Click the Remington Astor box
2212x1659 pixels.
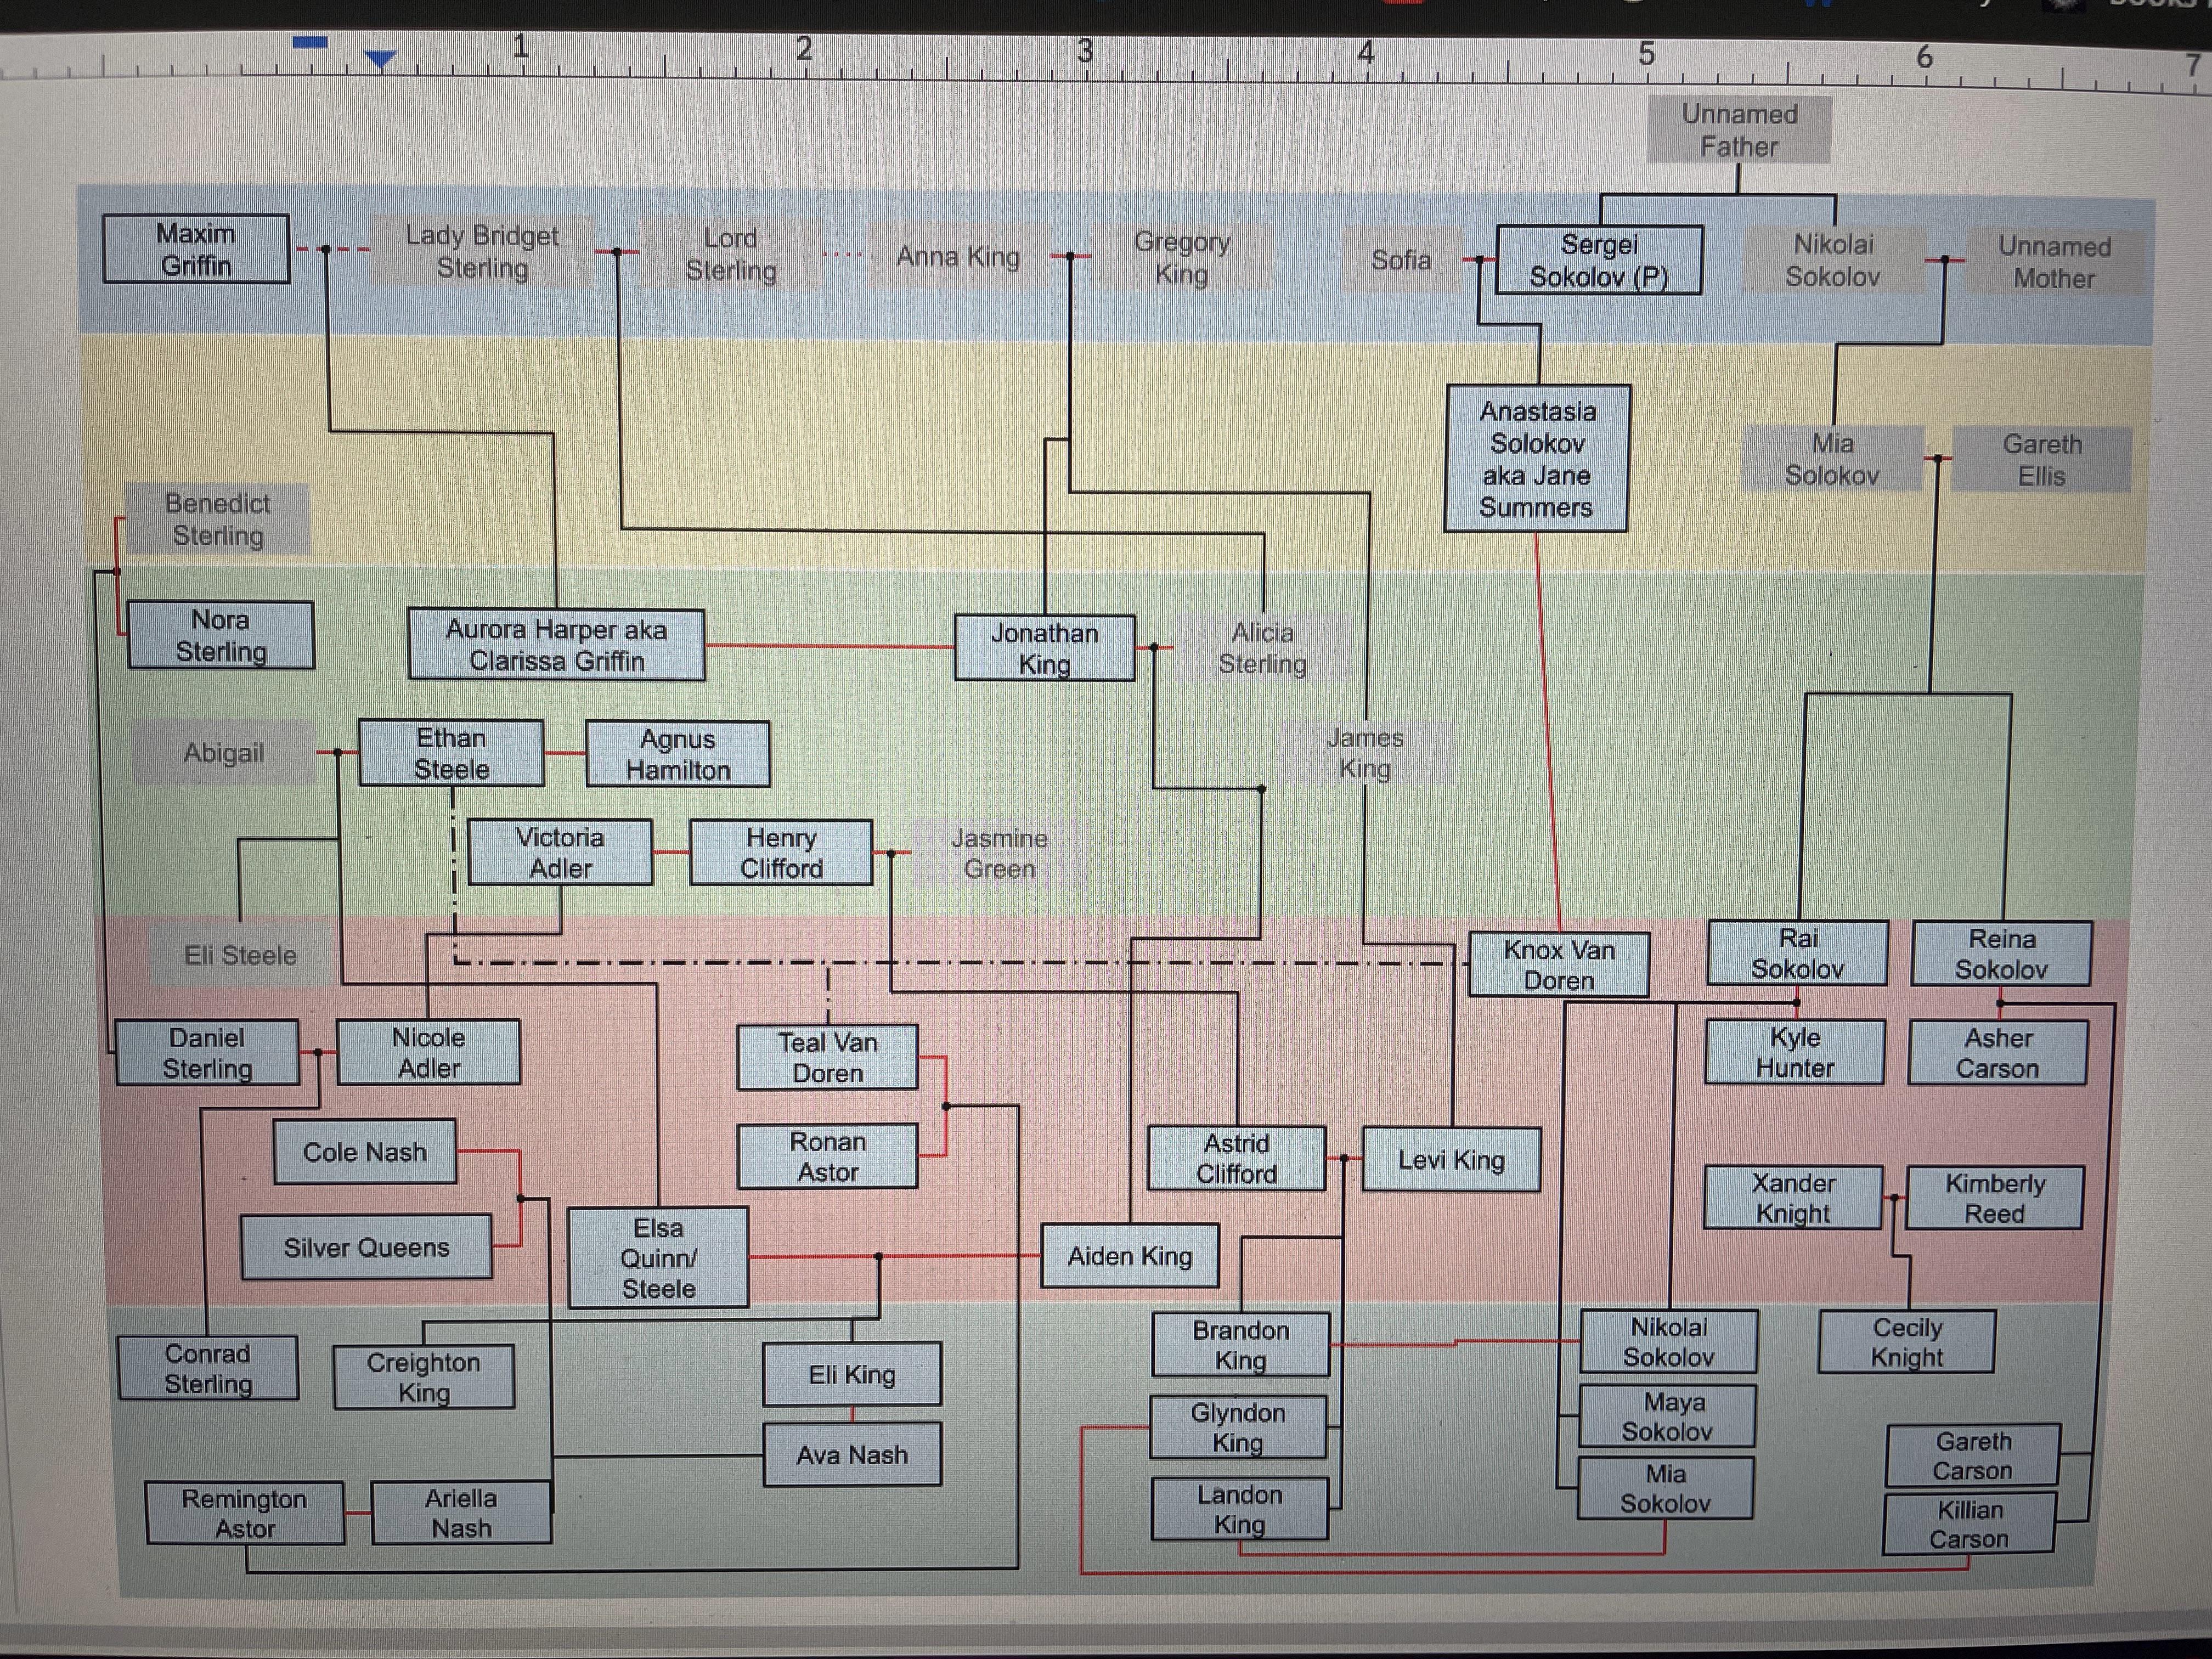pos(245,1513)
